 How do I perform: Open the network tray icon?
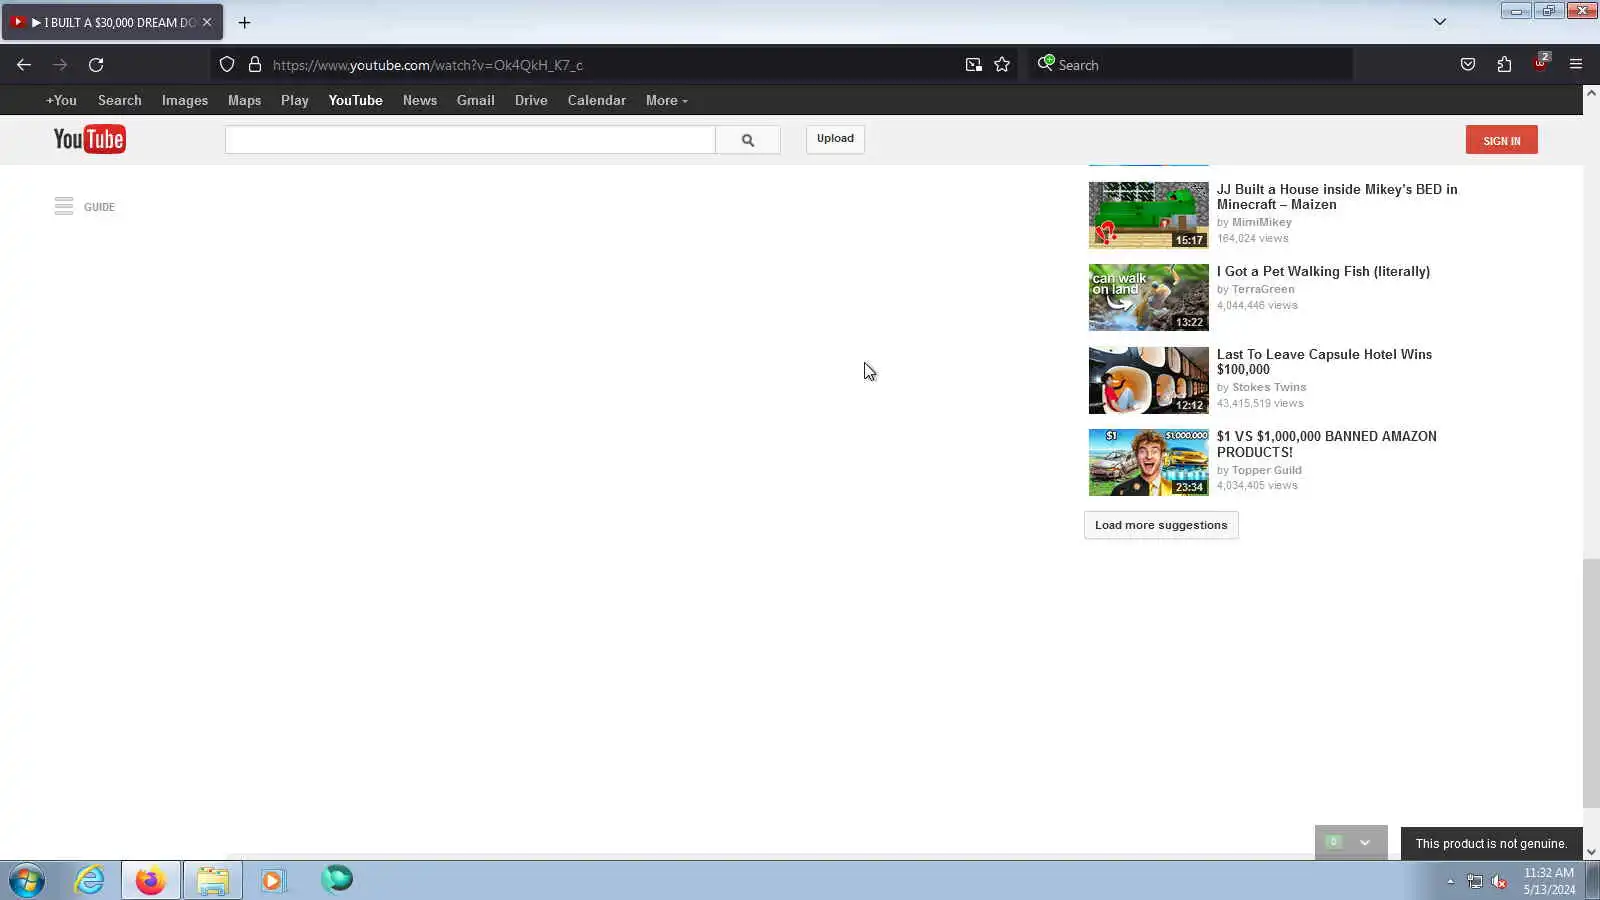(1475, 881)
